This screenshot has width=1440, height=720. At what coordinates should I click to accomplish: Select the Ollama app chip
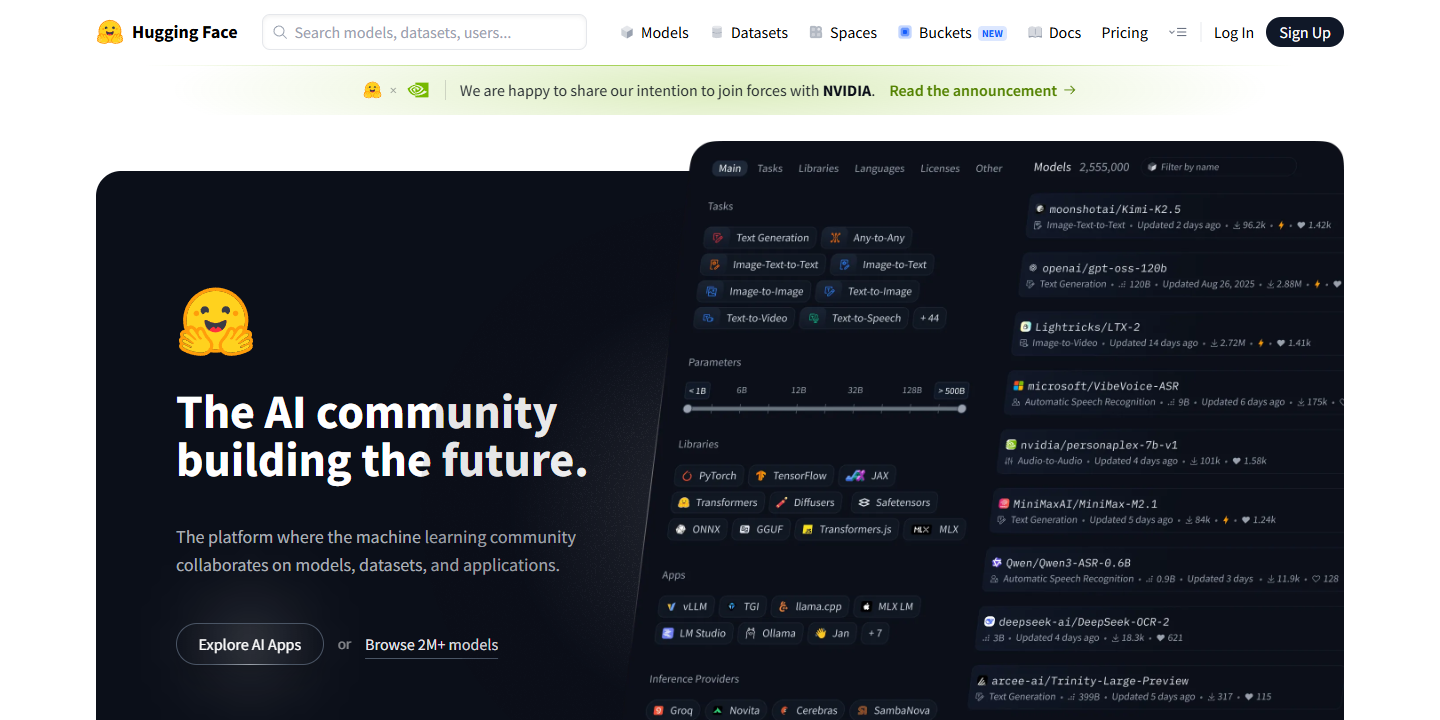tap(769, 633)
